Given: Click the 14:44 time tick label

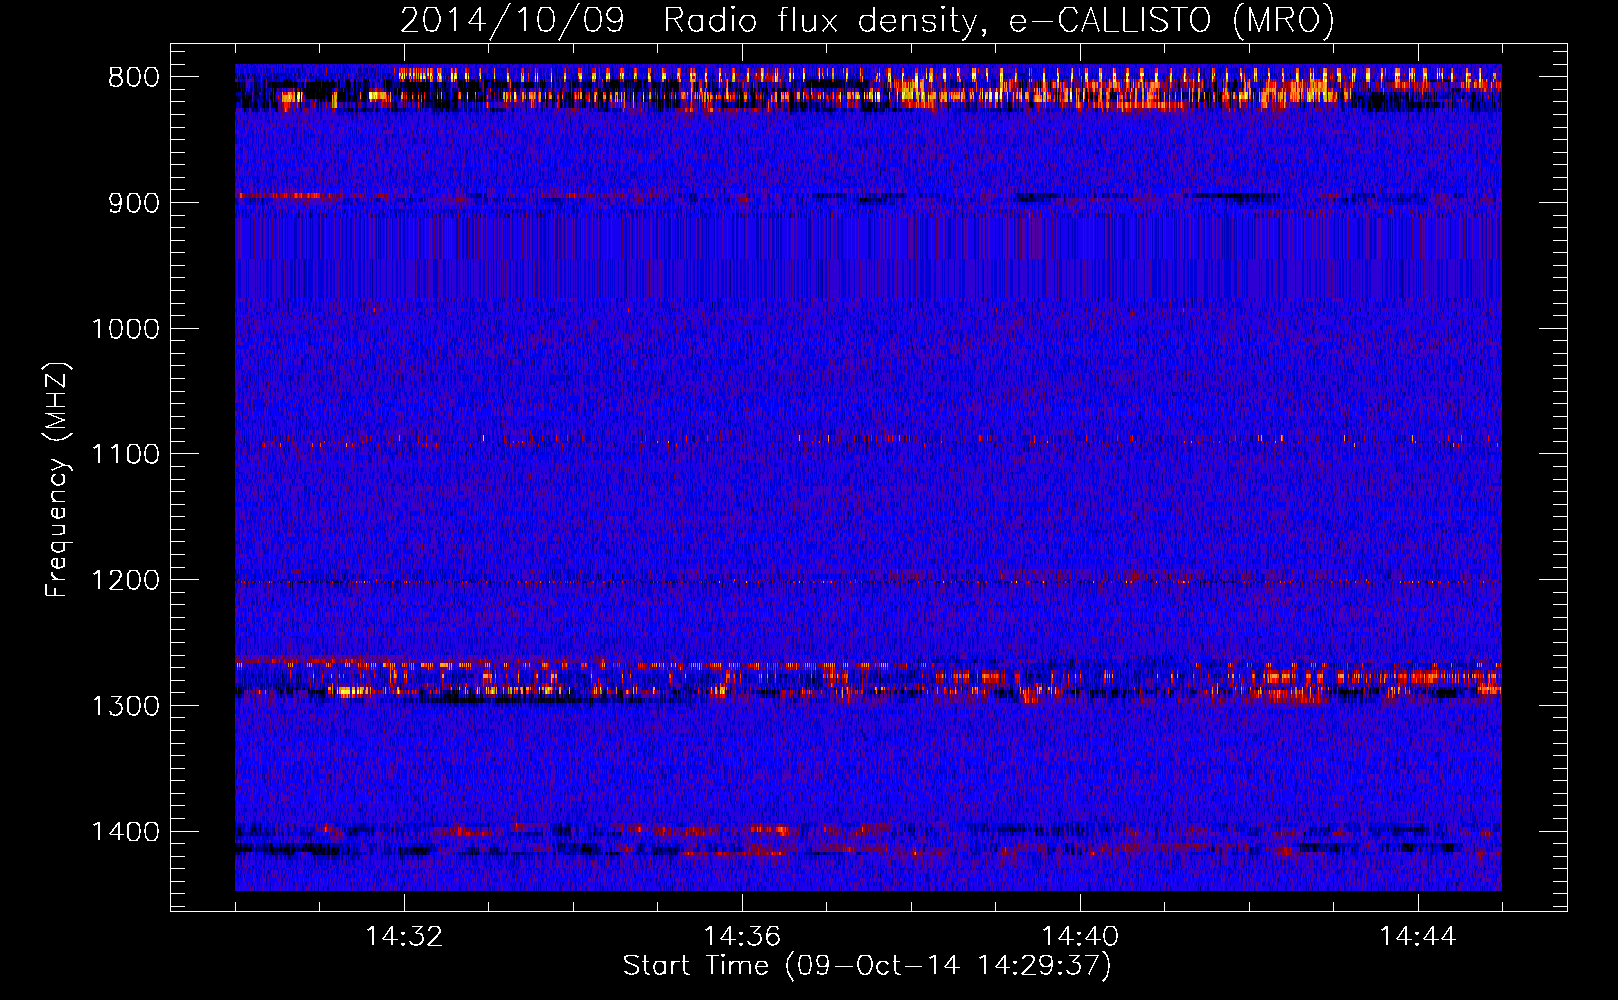Looking at the screenshot, I should click(1418, 937).
